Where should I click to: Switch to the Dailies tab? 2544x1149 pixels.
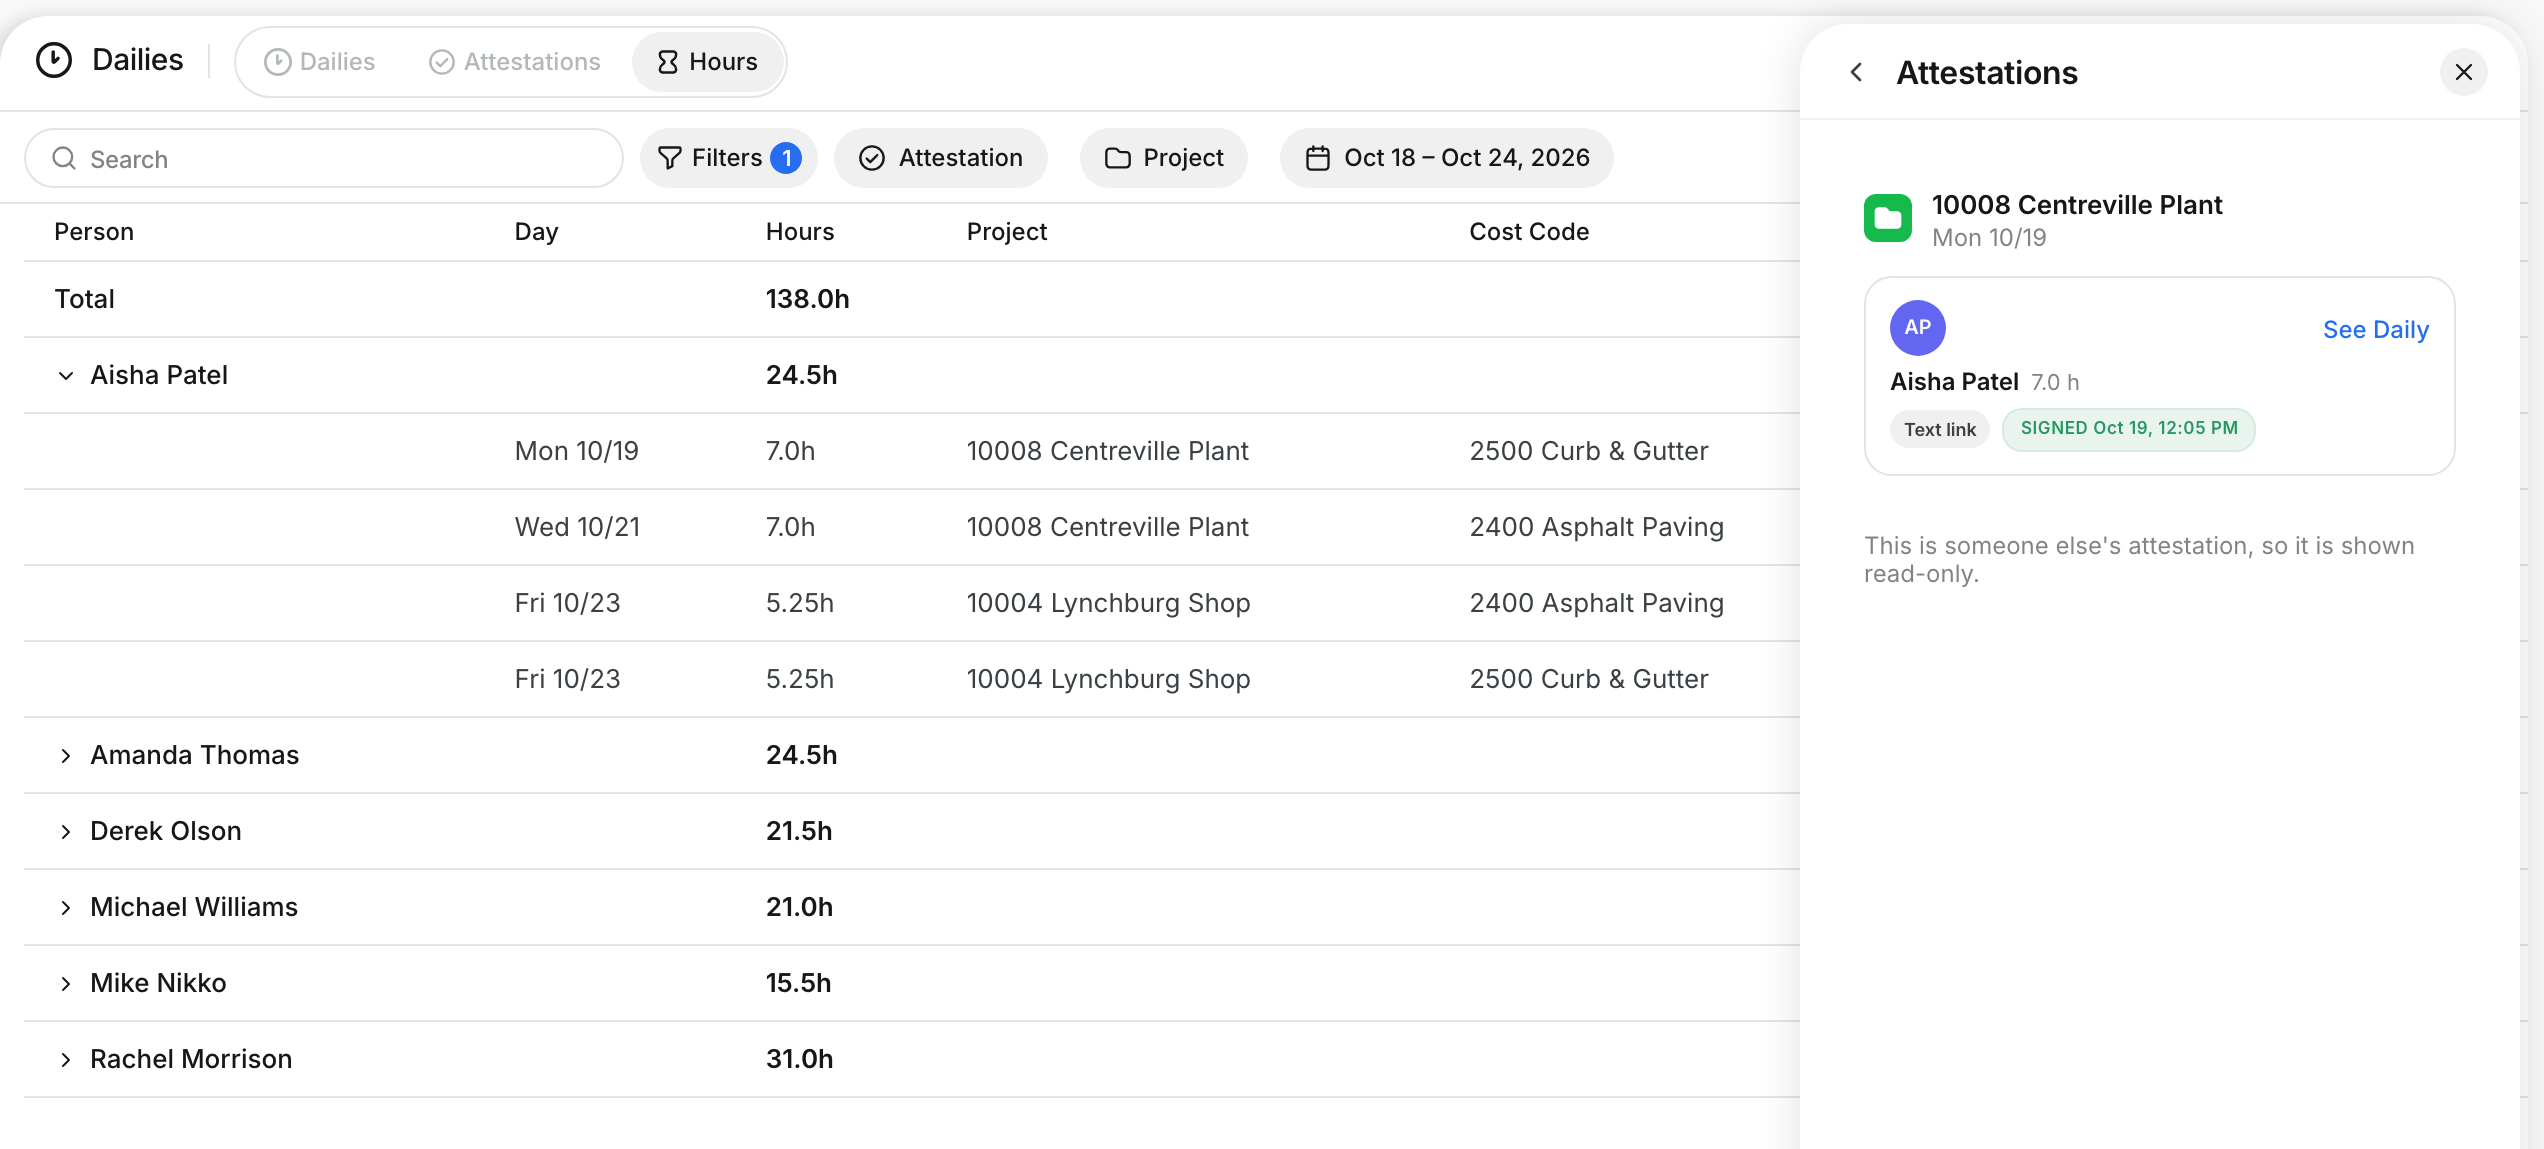pos(320,62)
